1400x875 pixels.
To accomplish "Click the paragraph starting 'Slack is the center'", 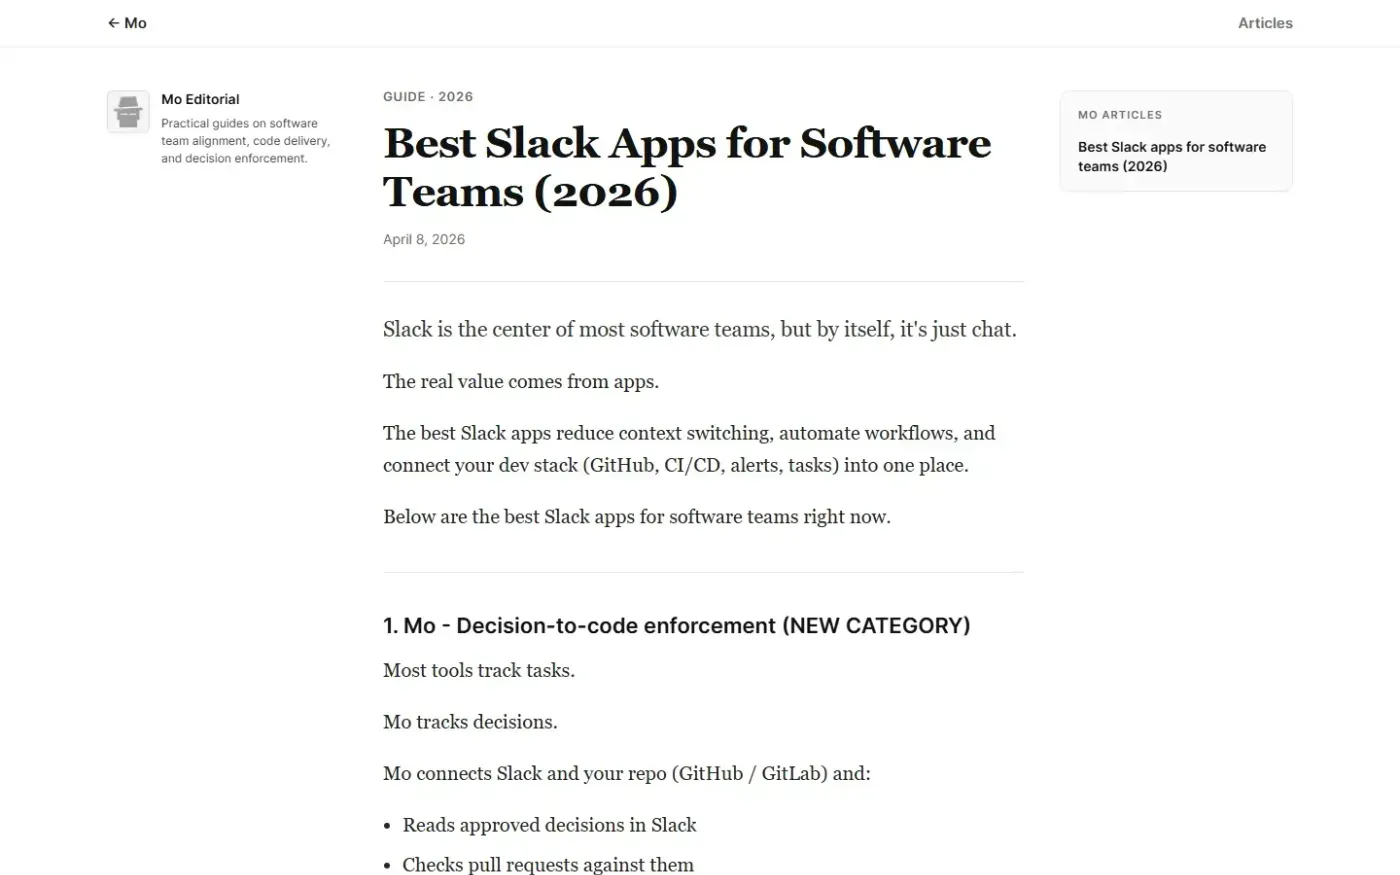I will point(700,329).
